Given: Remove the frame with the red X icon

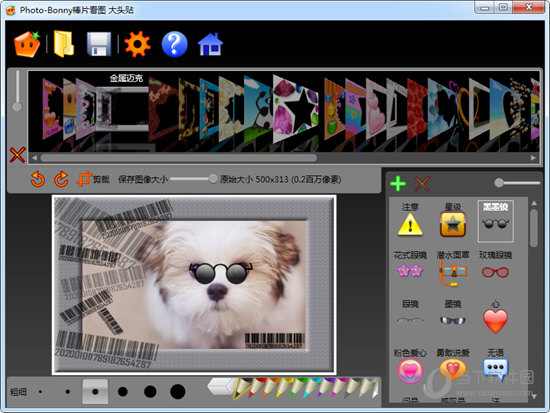Looking at the screenshot, I should click(x=17, y=155).
